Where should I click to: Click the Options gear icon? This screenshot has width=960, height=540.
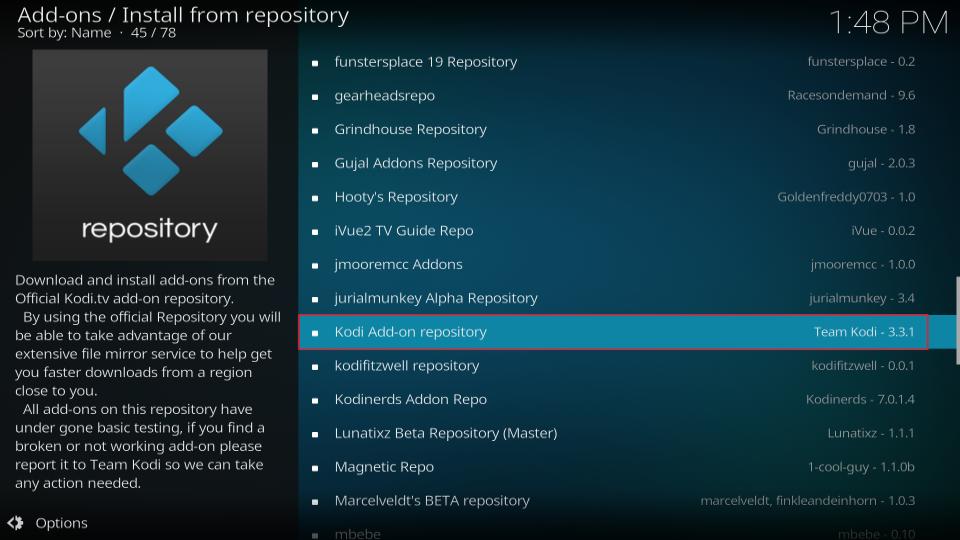(x=15, y=523)
